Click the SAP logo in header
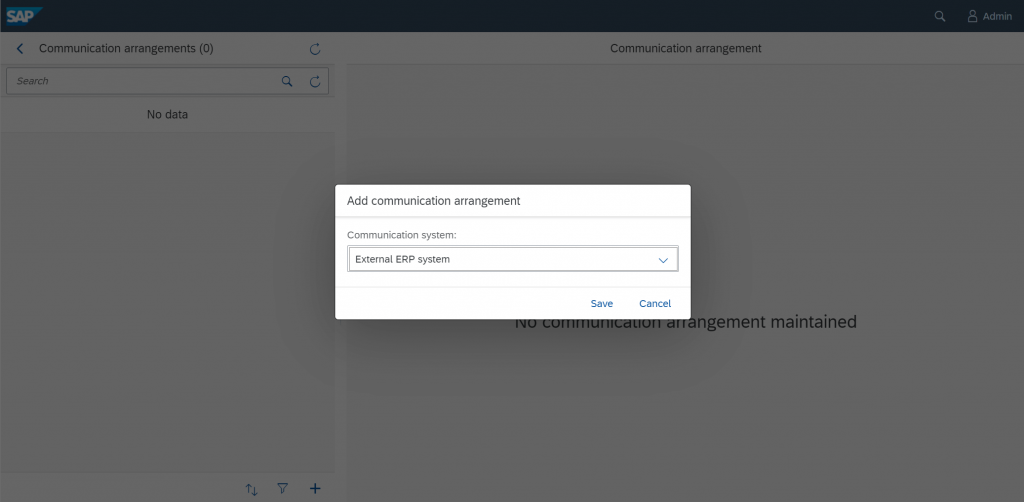 (x=24, y=16)
